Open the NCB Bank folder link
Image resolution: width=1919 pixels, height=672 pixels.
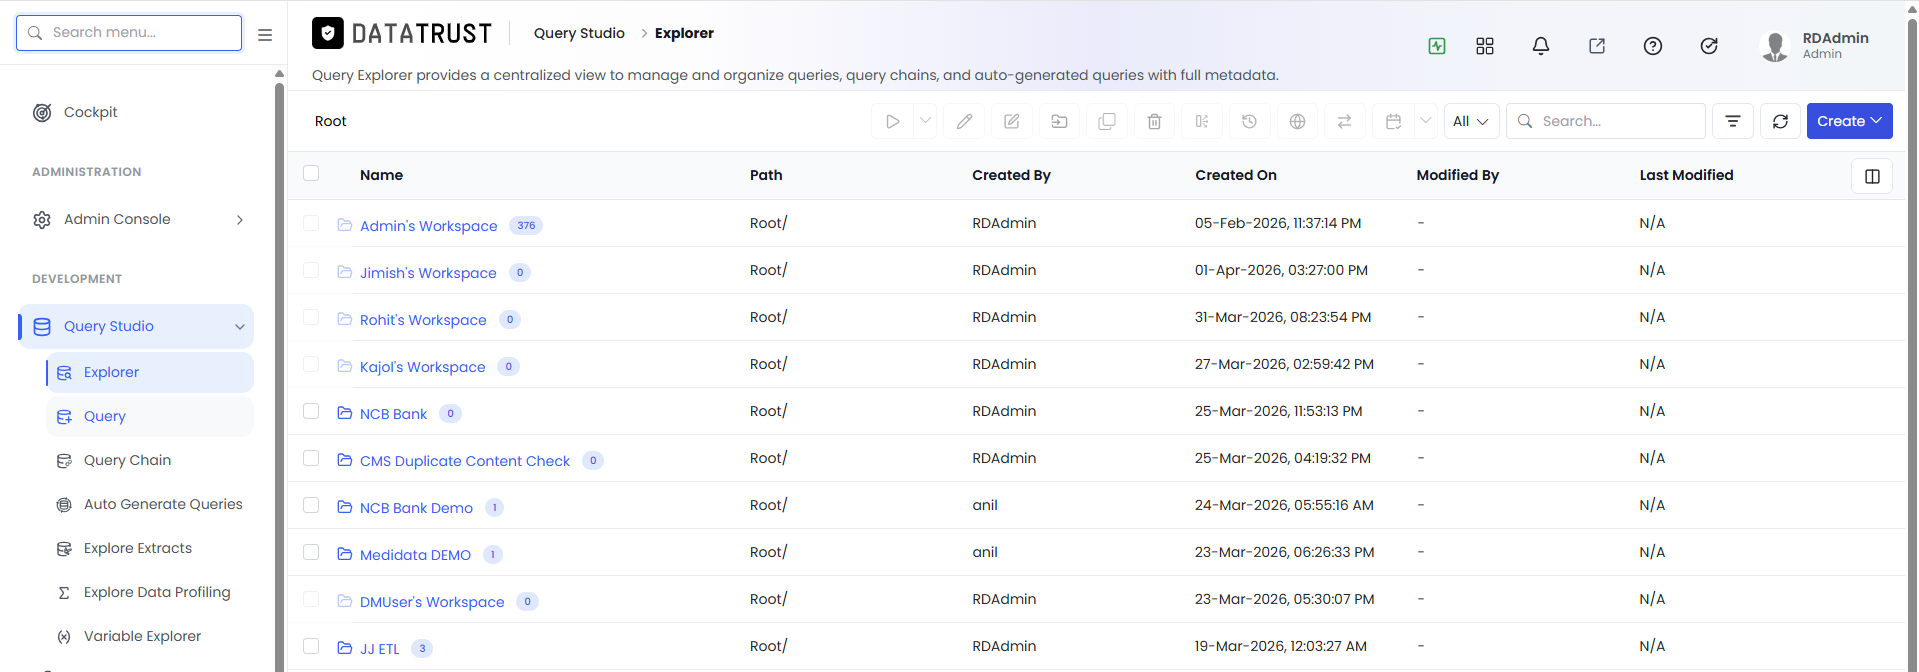[393, 414]
